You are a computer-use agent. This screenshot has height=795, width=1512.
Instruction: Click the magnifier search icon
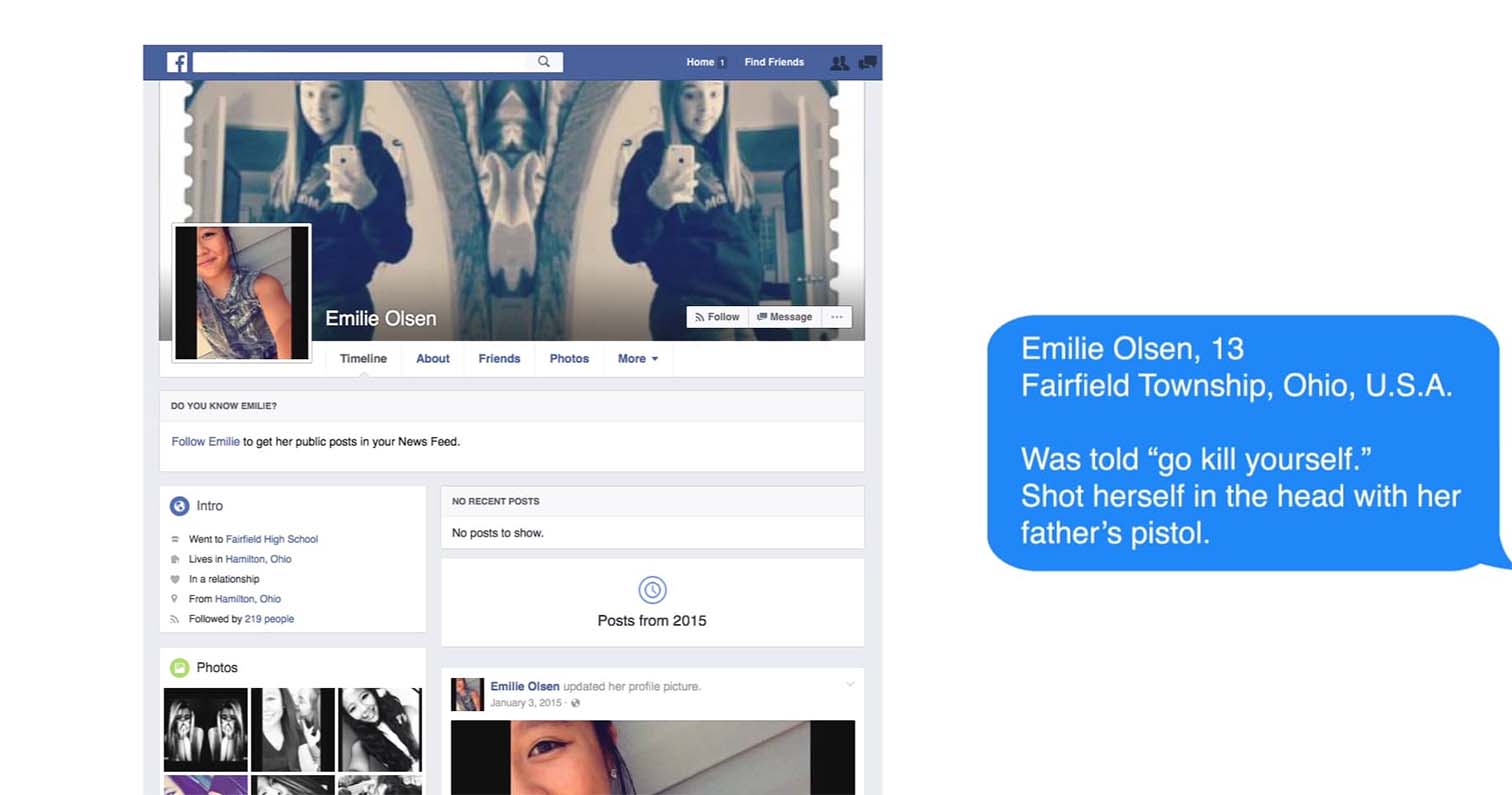[x=544, y=62]
